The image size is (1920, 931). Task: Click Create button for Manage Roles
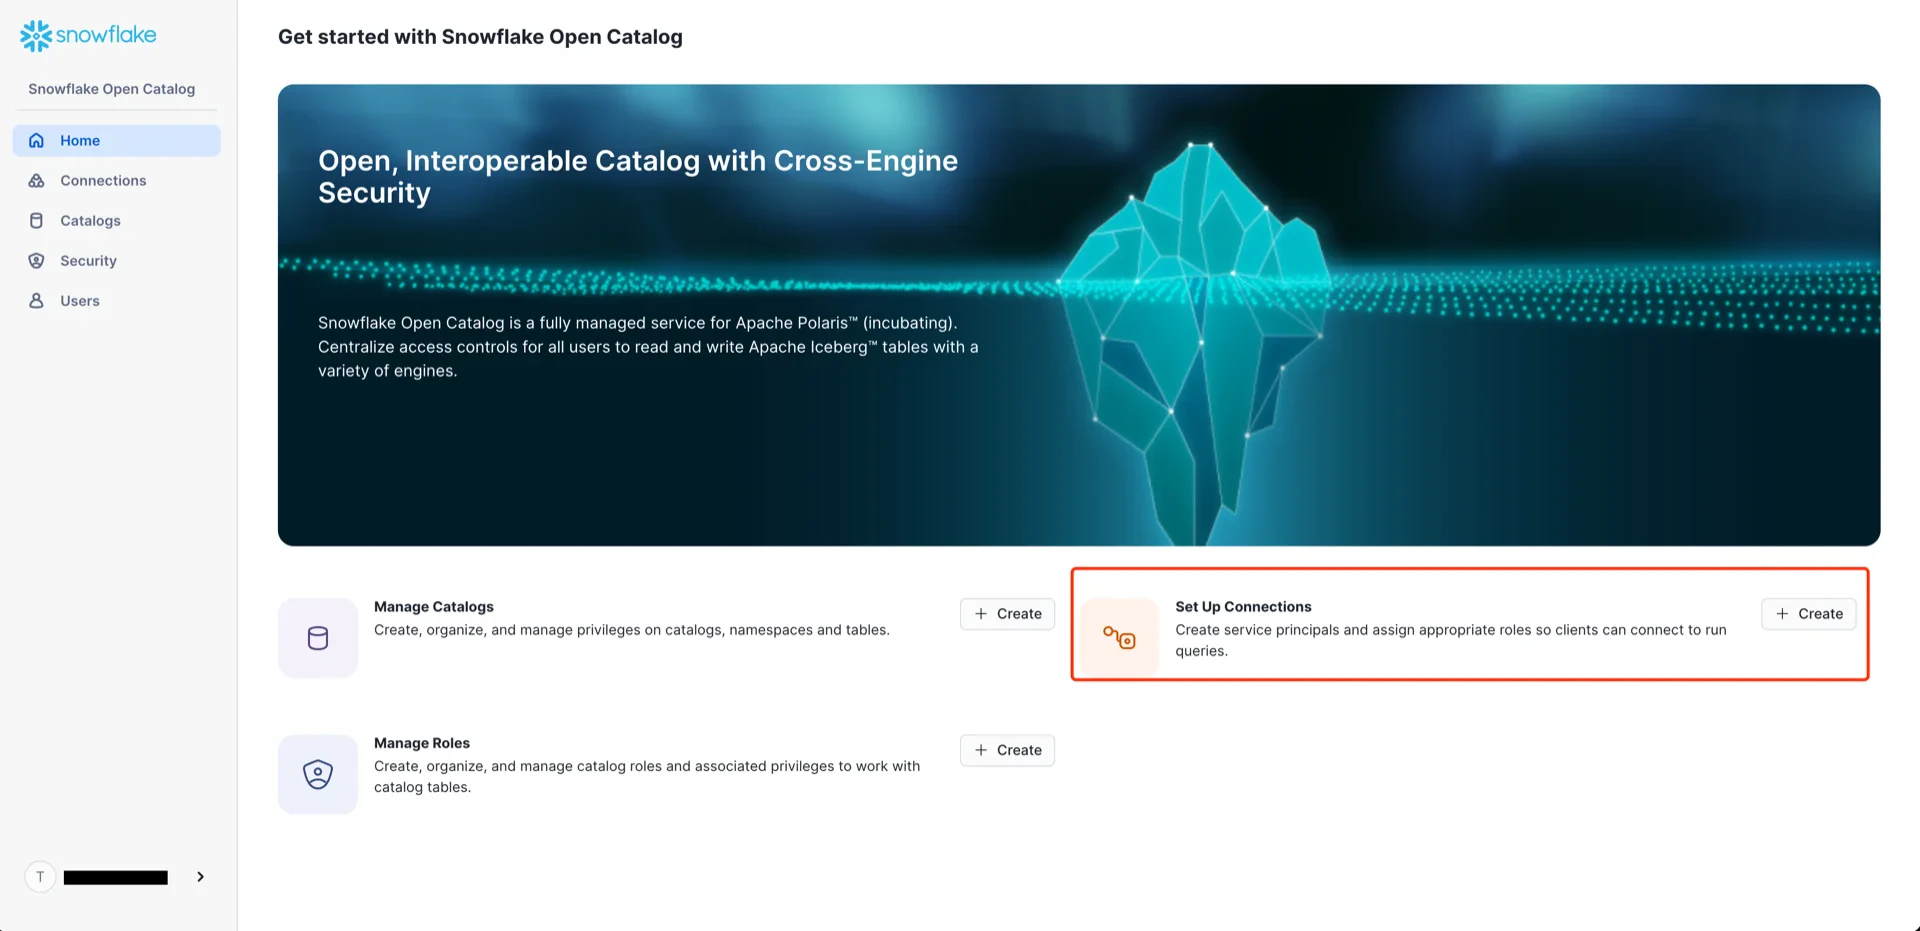[1007, 750]
